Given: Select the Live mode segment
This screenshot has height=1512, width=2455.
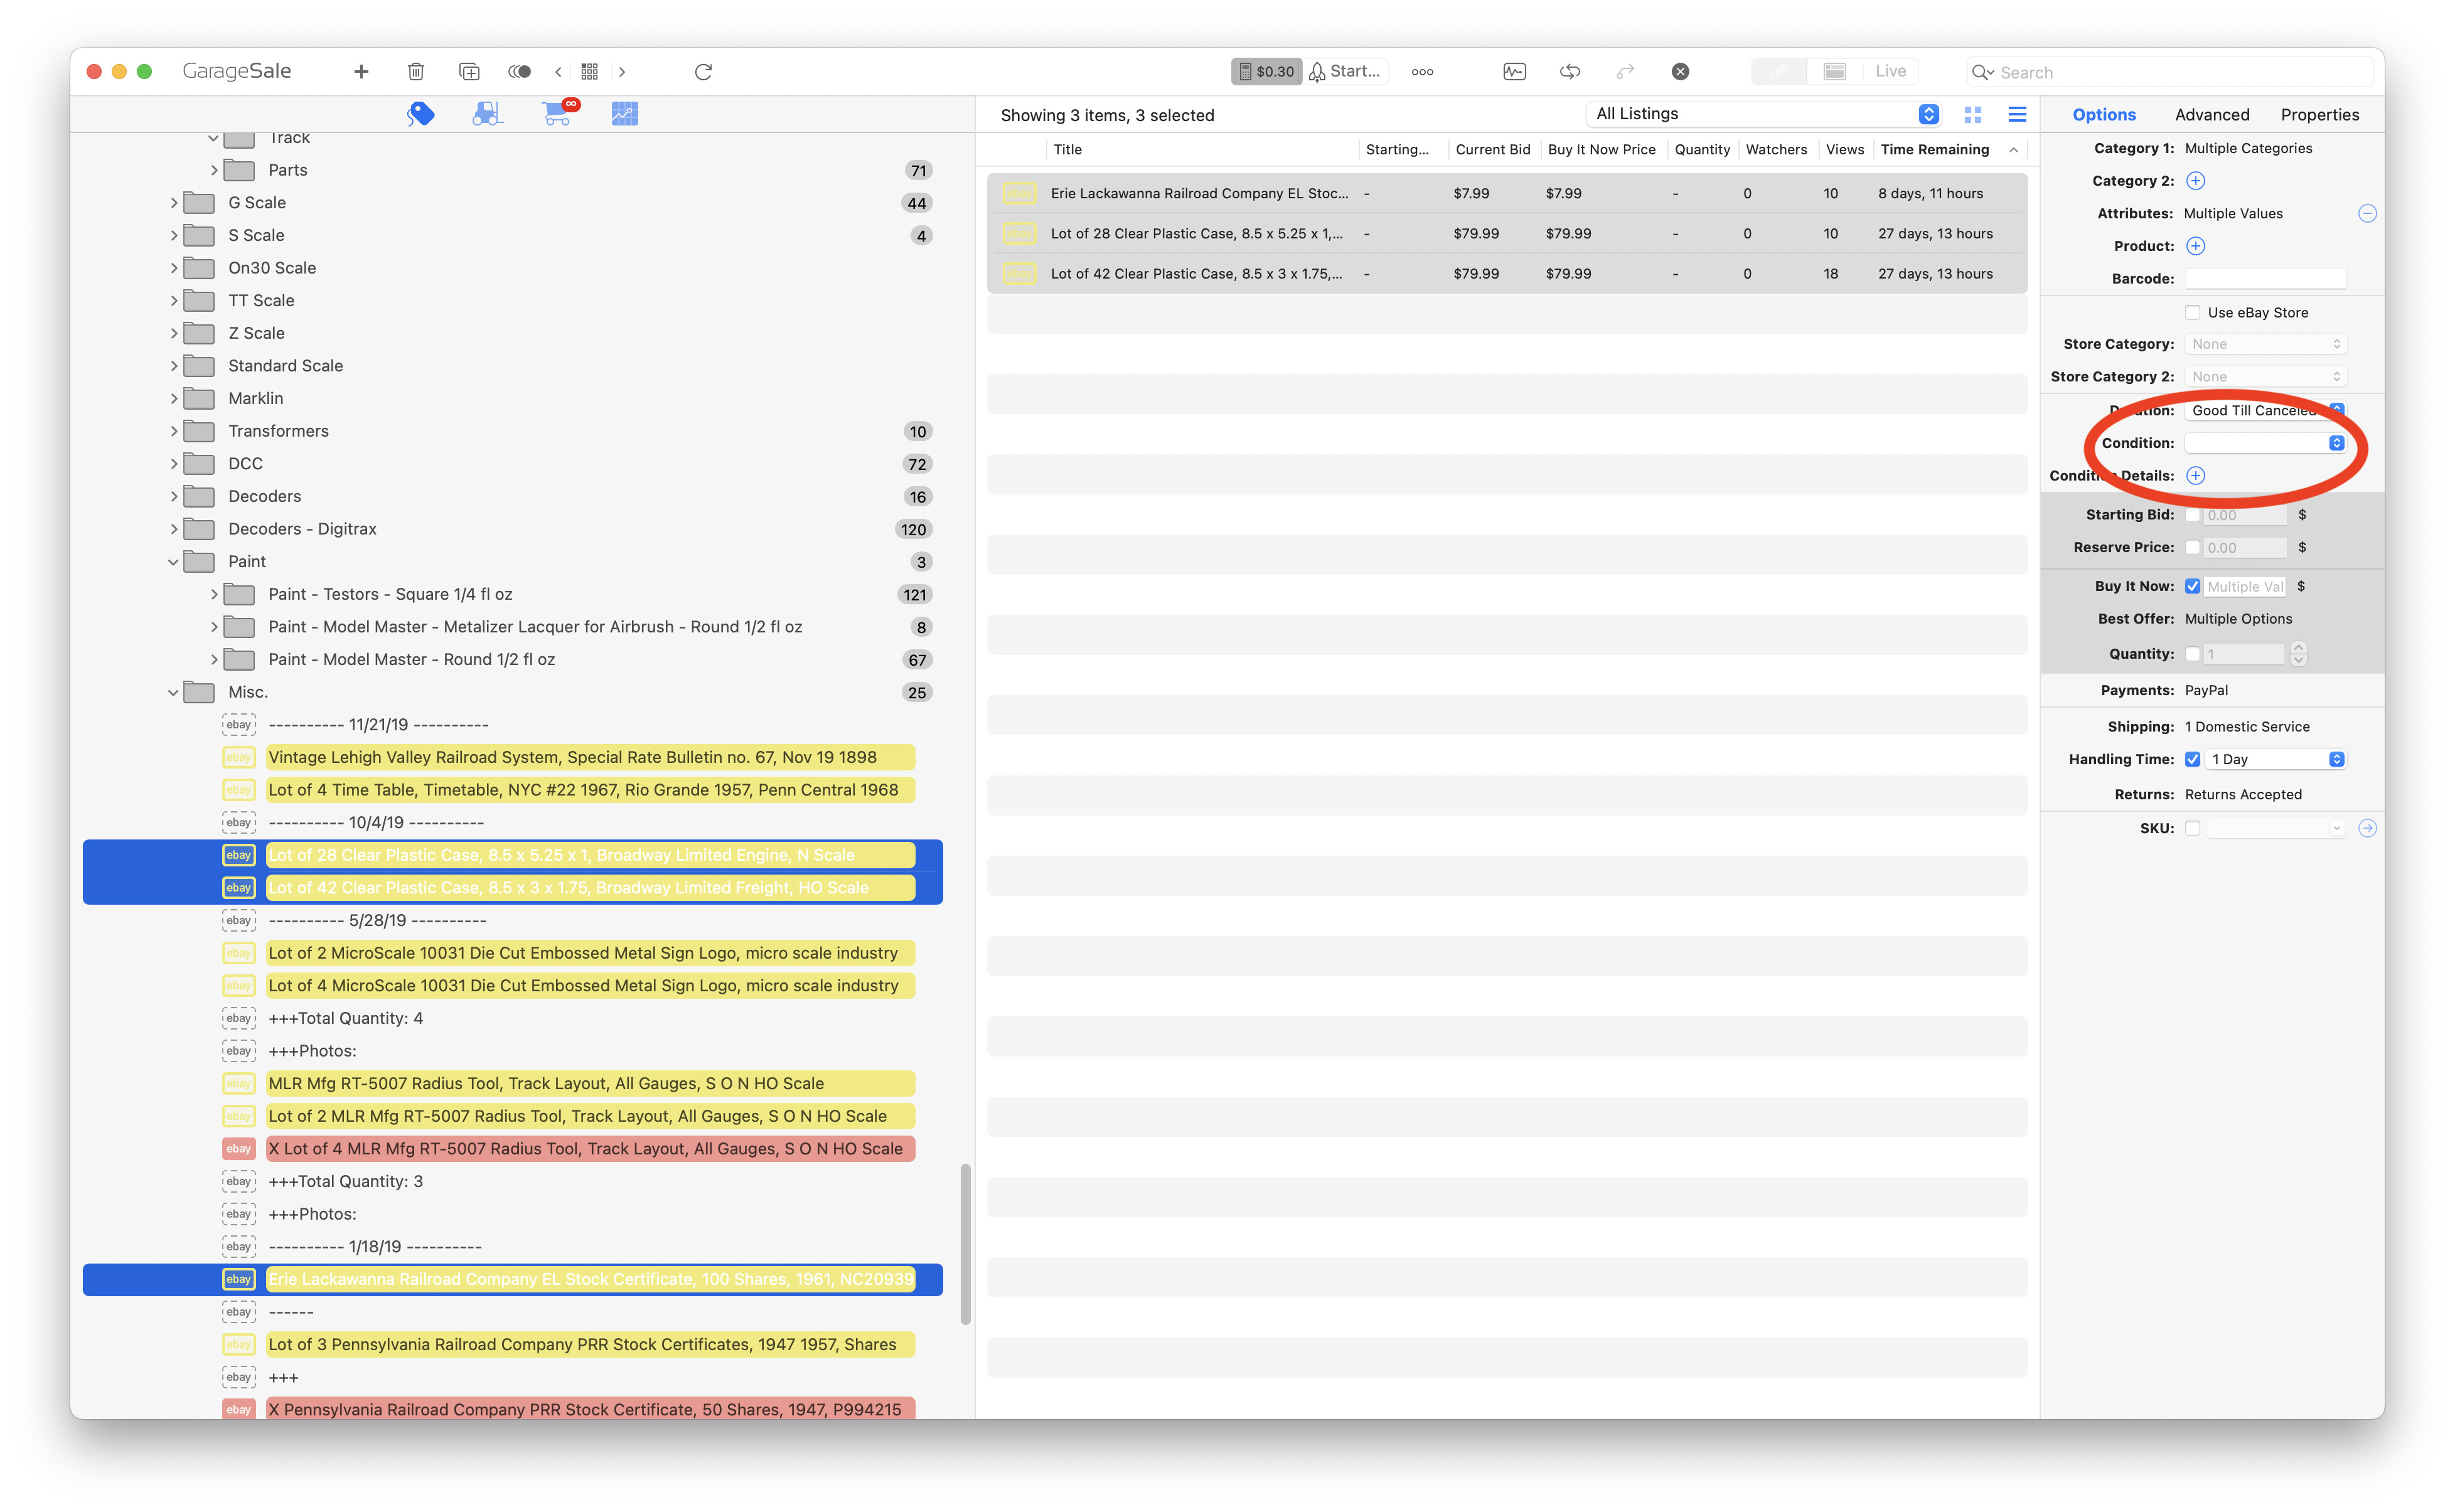Looking at the screenshot, I should [1890, 71].
